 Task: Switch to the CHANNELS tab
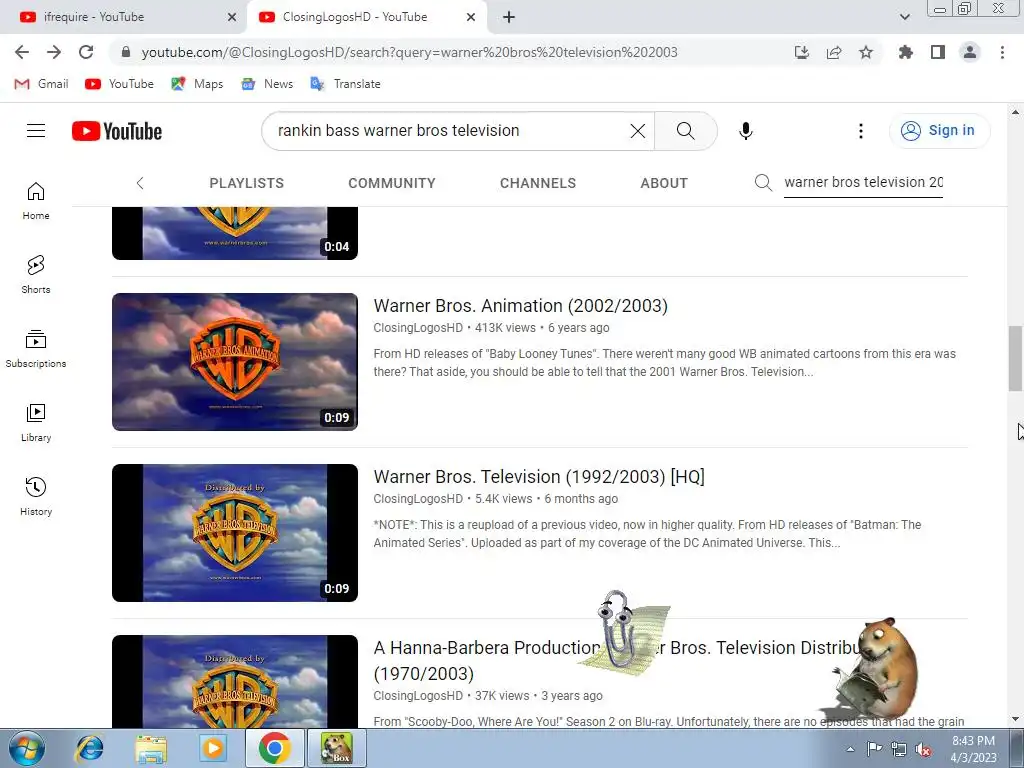(x=537, y=183)
